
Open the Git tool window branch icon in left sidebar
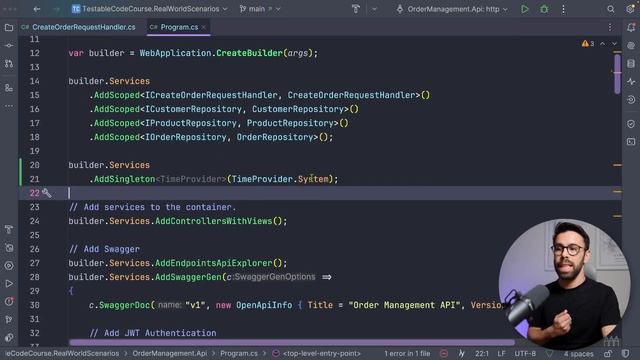(9, 320)
